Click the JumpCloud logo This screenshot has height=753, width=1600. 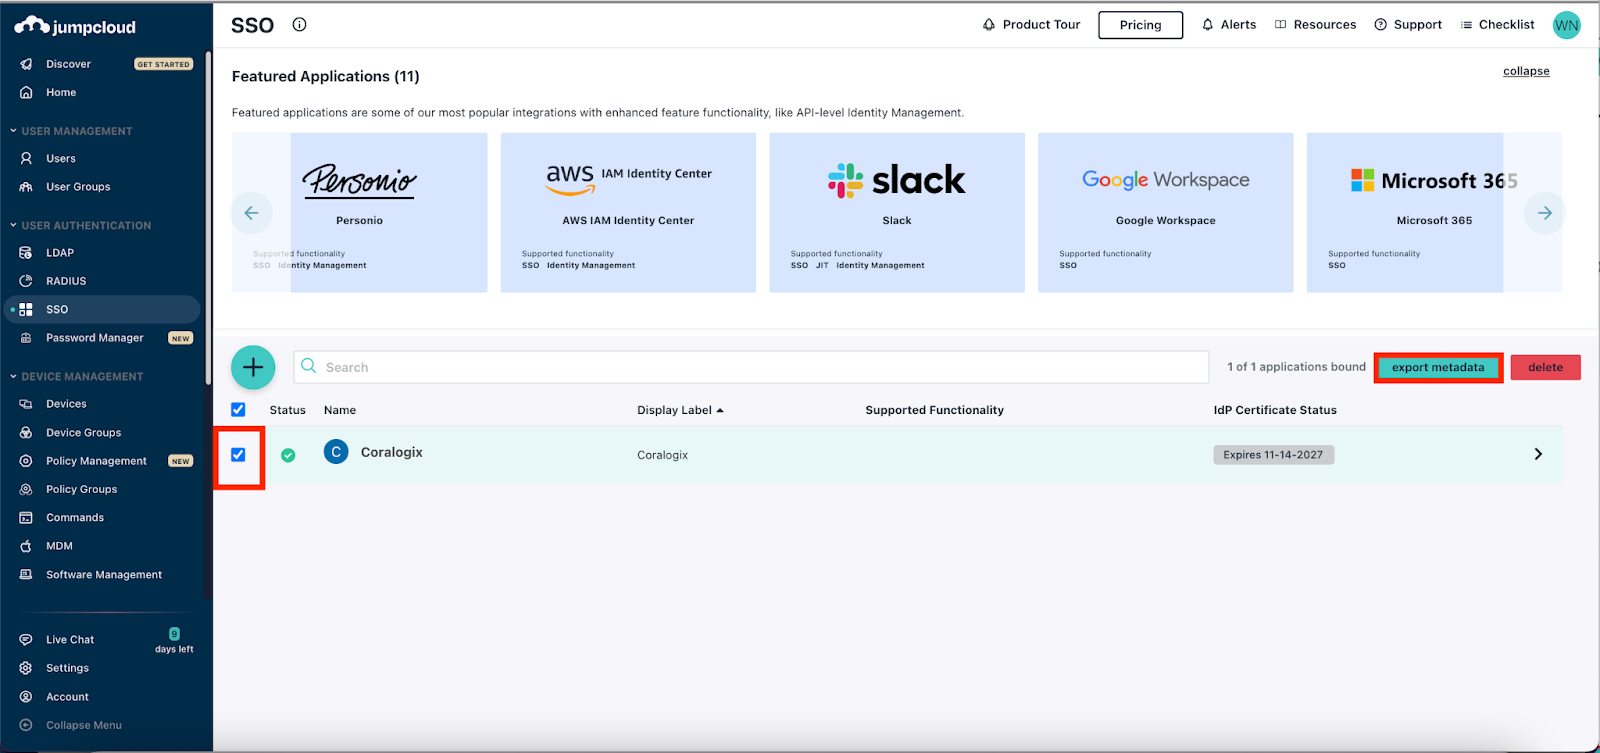click(75, 26)
